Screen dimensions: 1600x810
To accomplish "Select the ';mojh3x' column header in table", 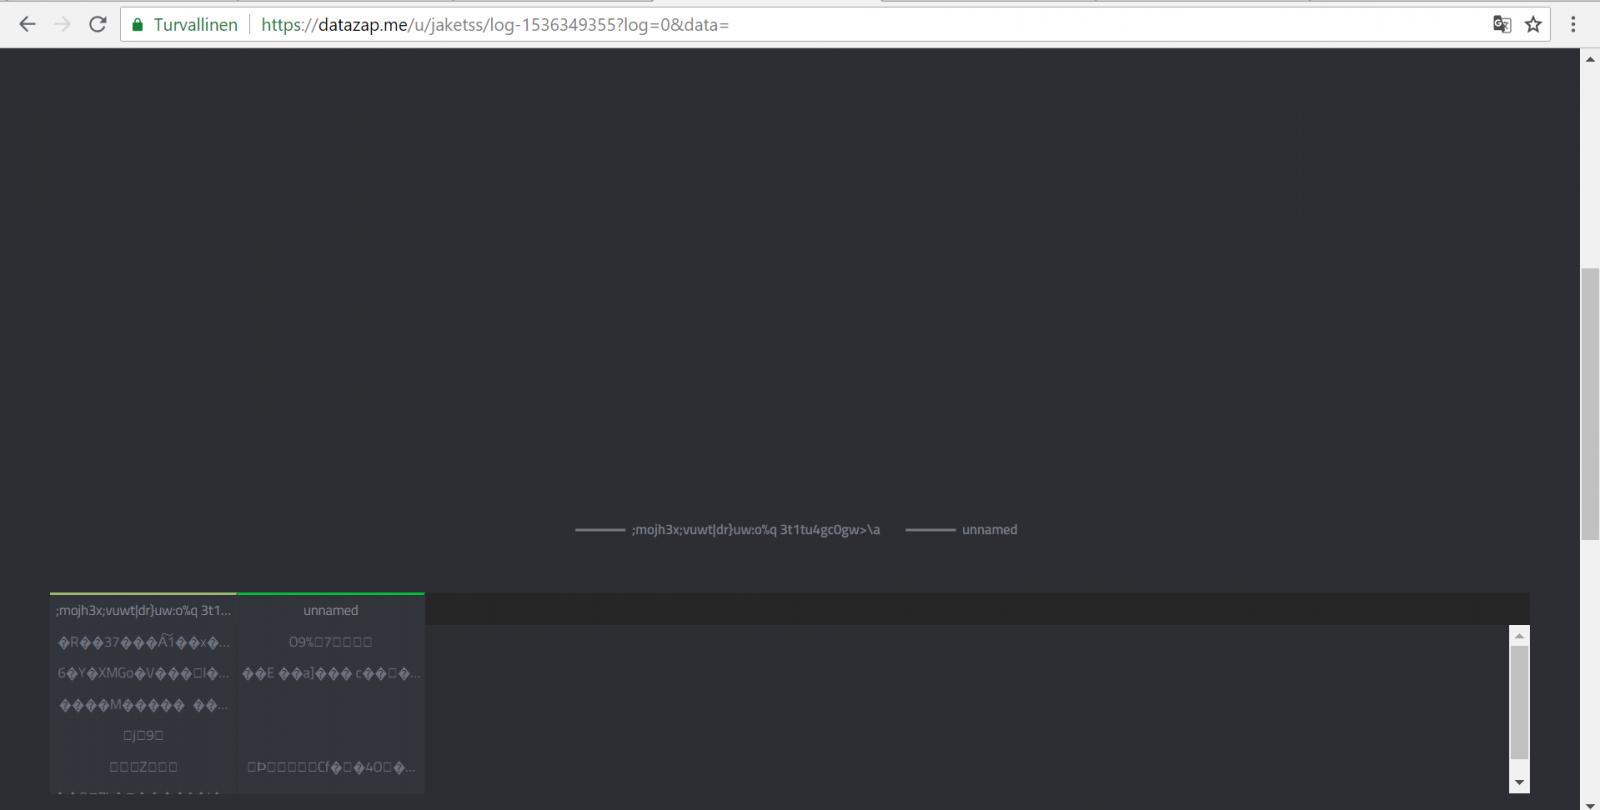I will coord(143,610).
